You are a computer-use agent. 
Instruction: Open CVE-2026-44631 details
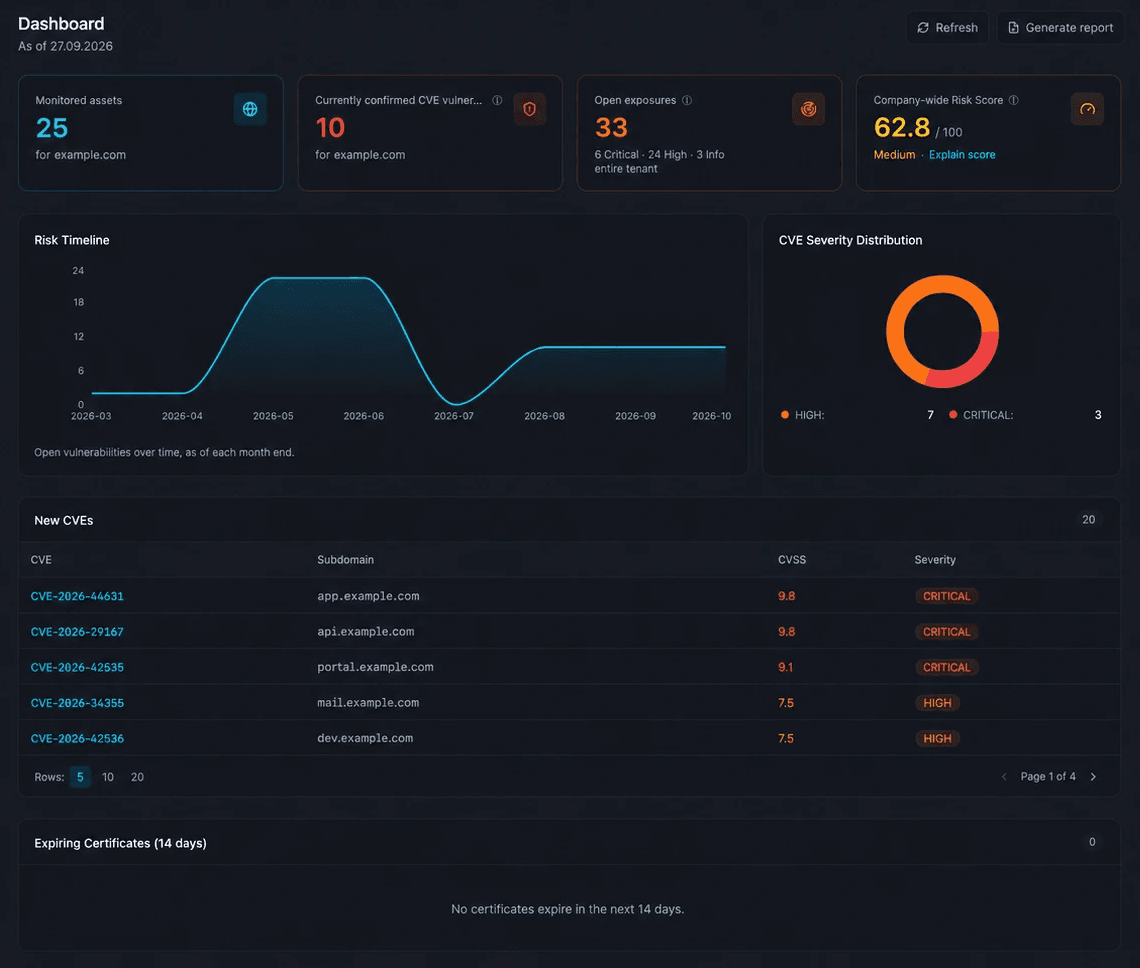[77, 596]
